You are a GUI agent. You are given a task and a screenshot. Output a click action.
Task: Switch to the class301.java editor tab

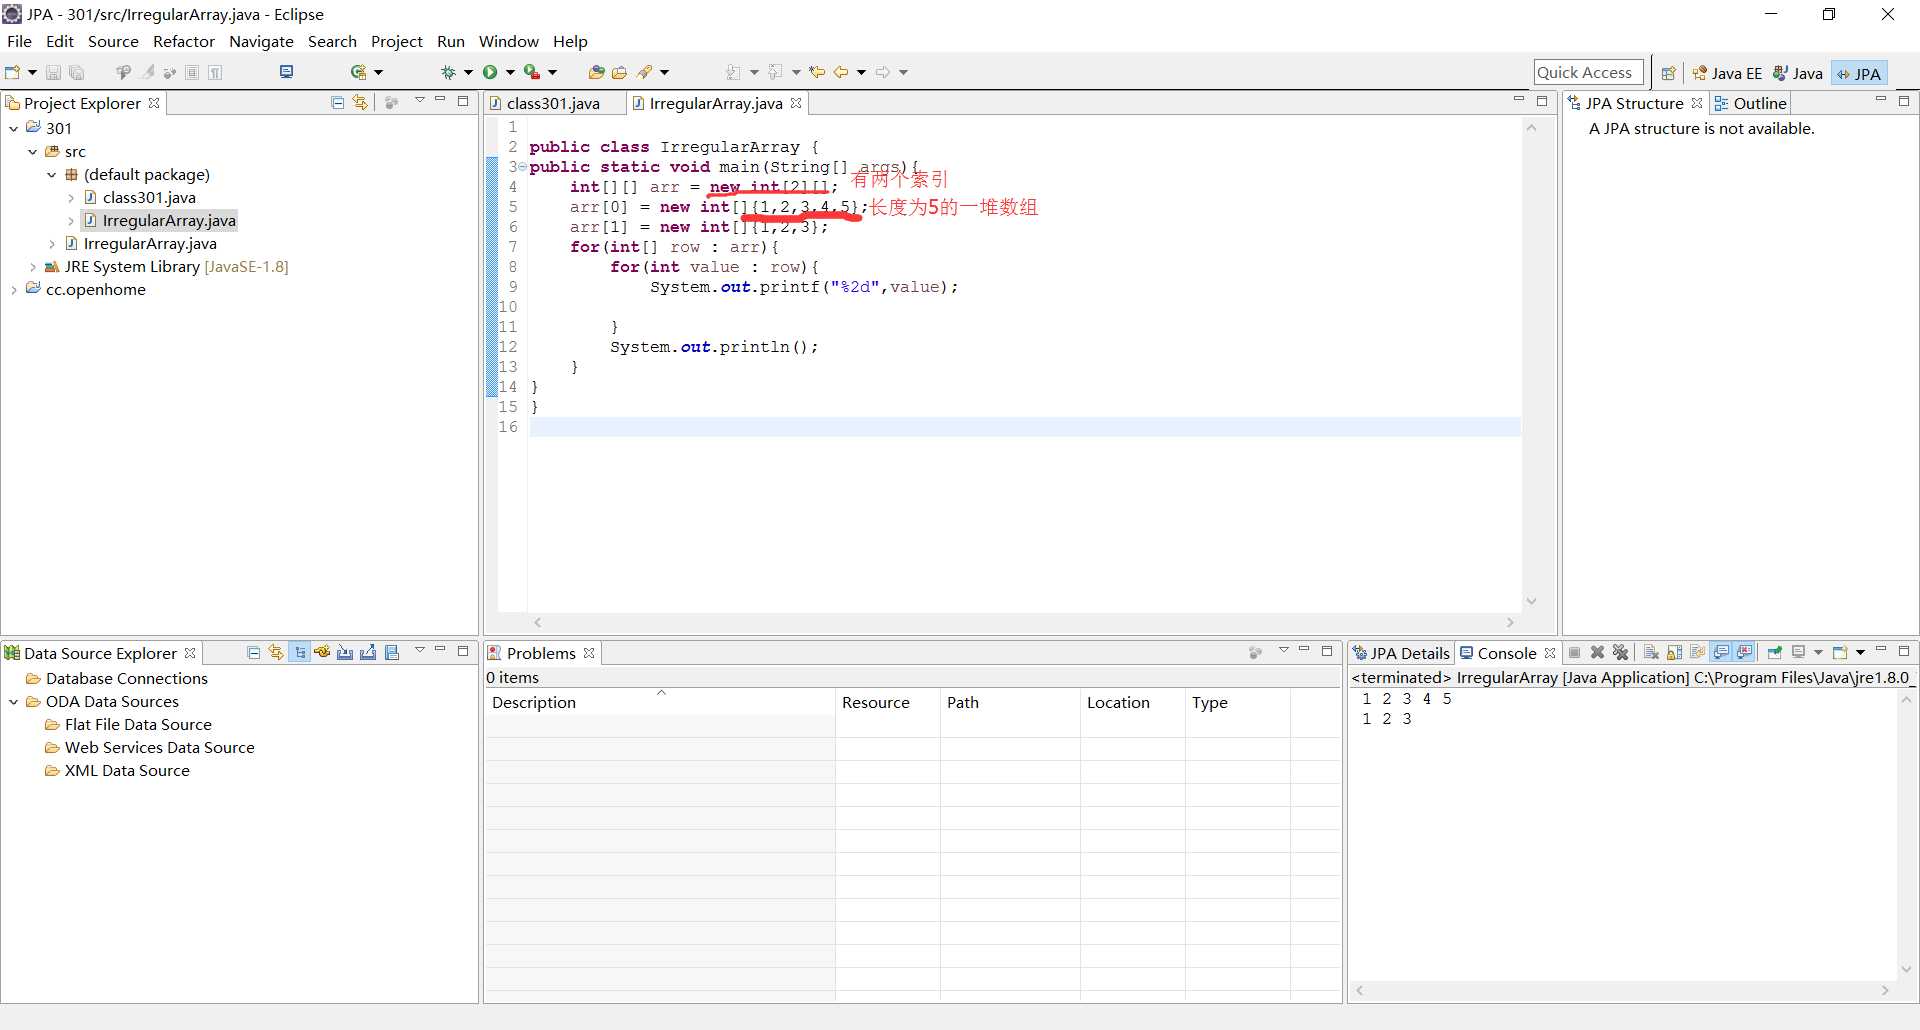553,103
